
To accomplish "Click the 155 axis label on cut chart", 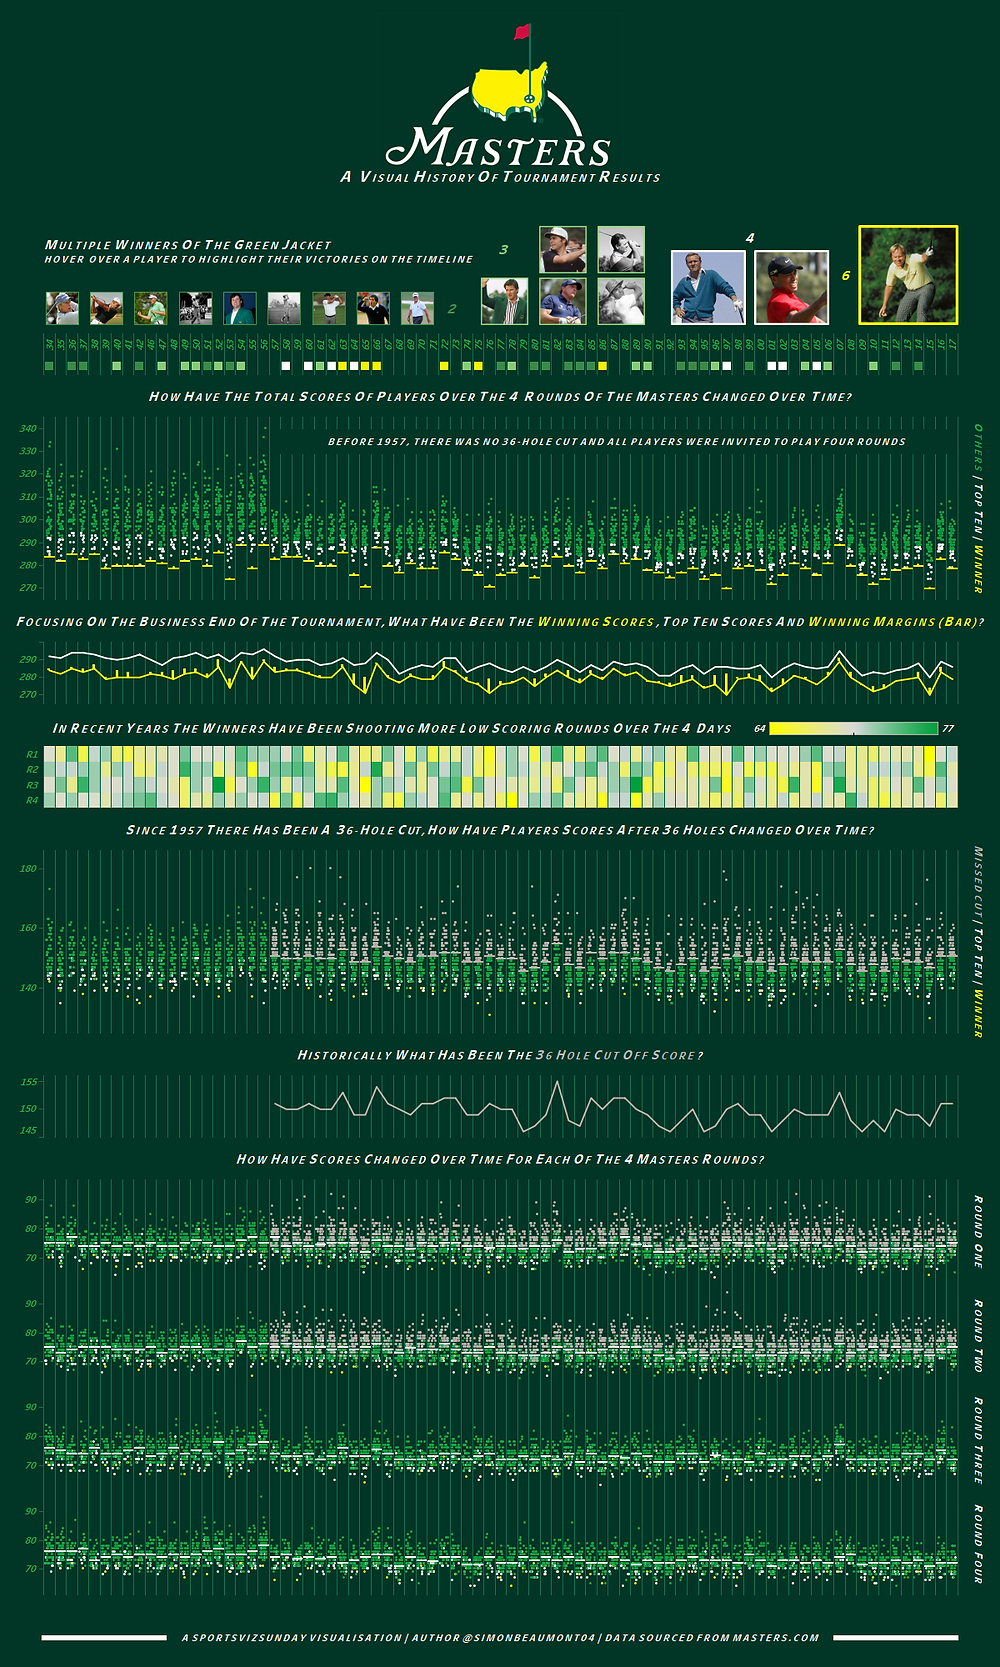I will [x=28, y=1081].
